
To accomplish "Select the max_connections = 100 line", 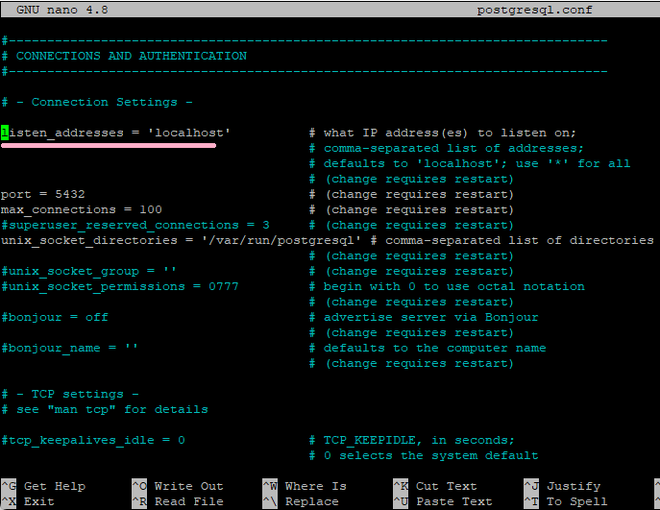I will click(82, 210).
